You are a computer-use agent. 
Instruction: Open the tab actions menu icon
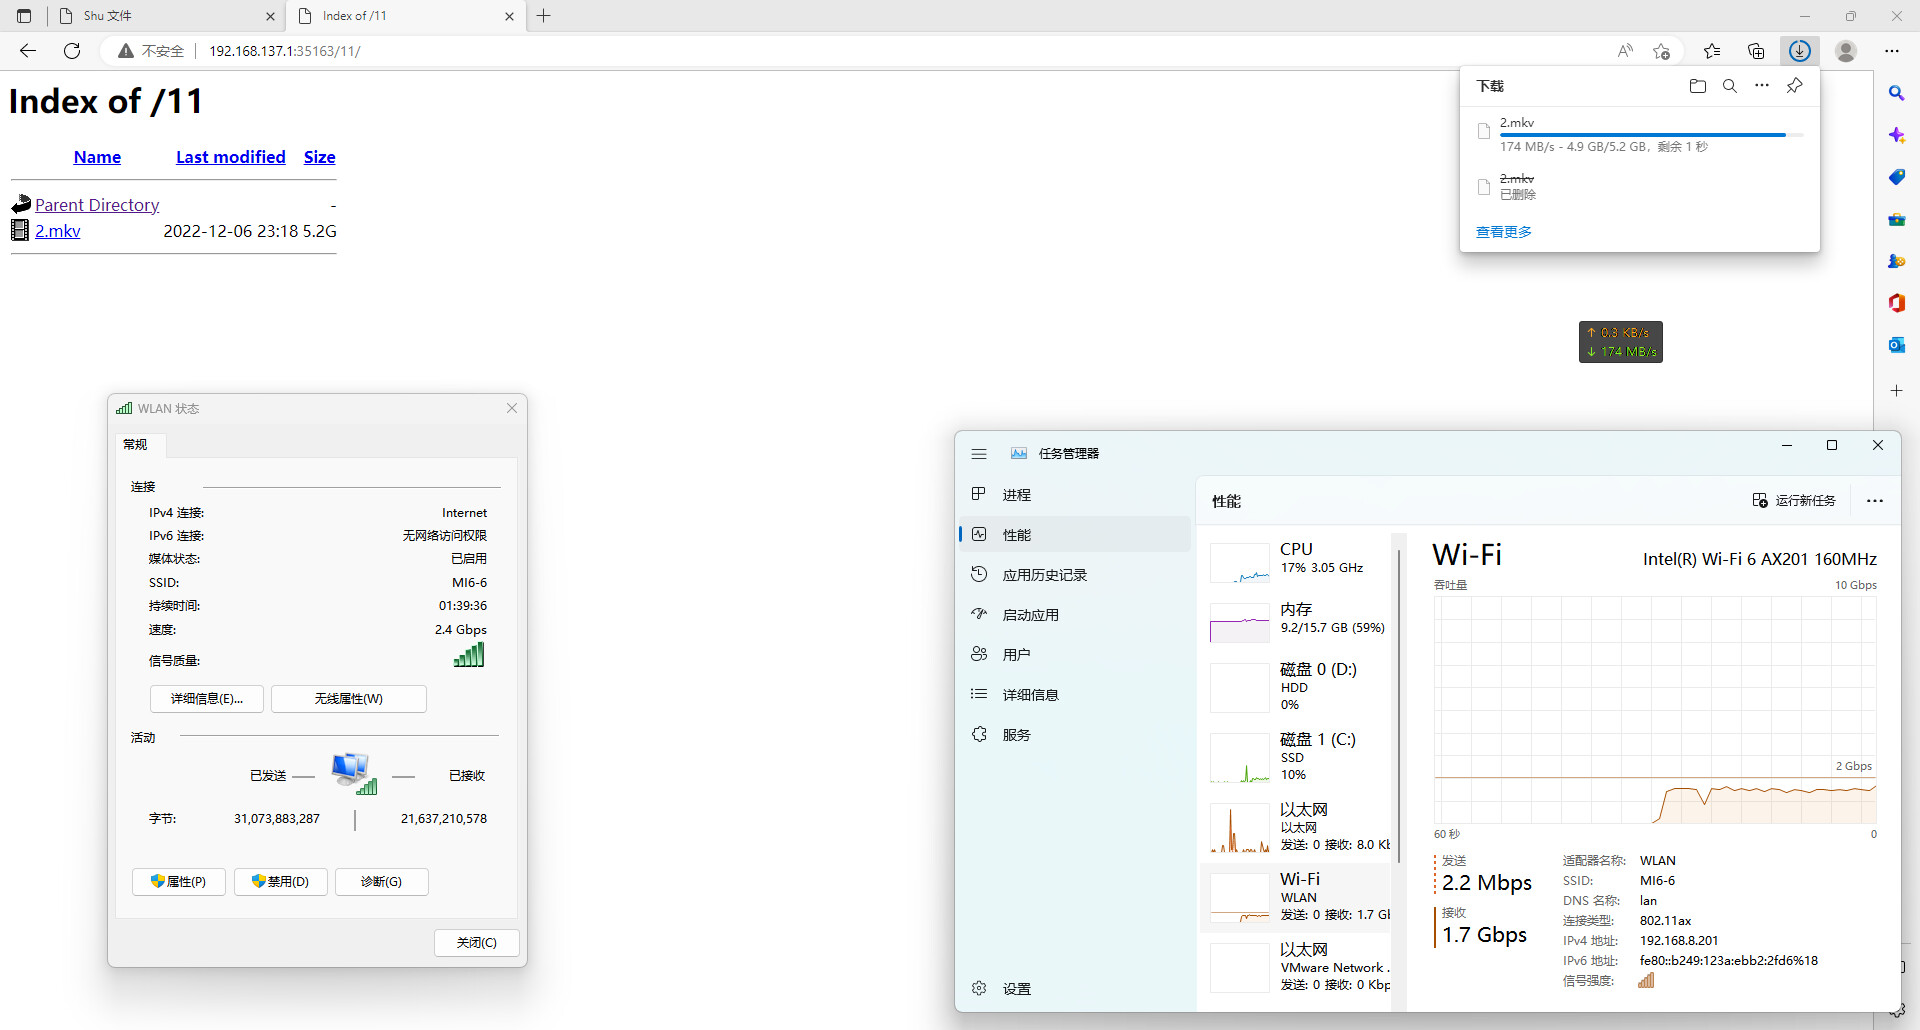24,16
